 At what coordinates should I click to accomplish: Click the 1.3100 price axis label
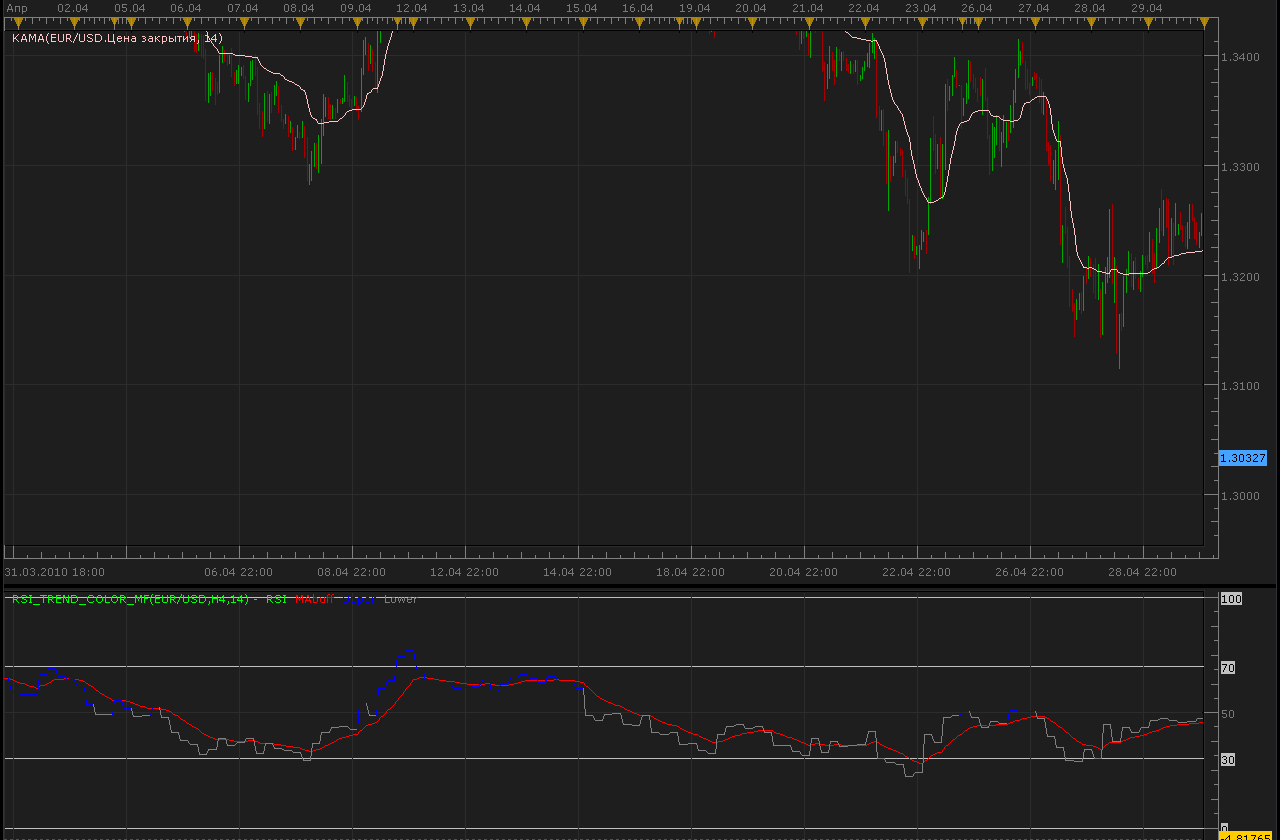point(1240,386)
